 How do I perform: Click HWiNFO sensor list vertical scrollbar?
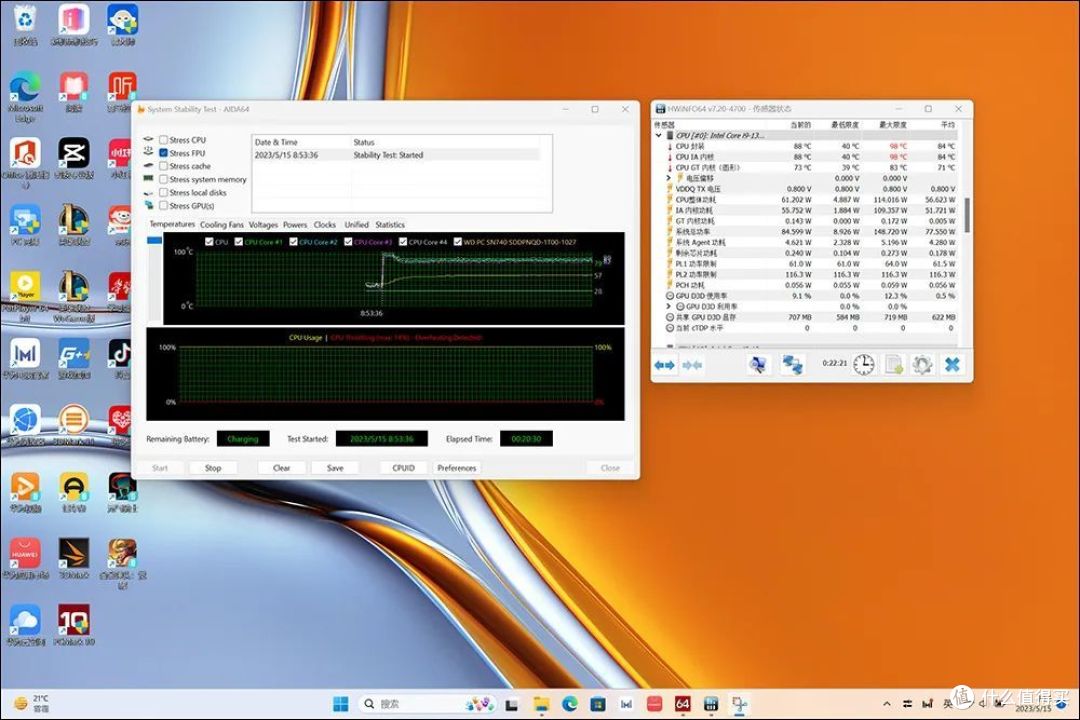pos(966,215)
